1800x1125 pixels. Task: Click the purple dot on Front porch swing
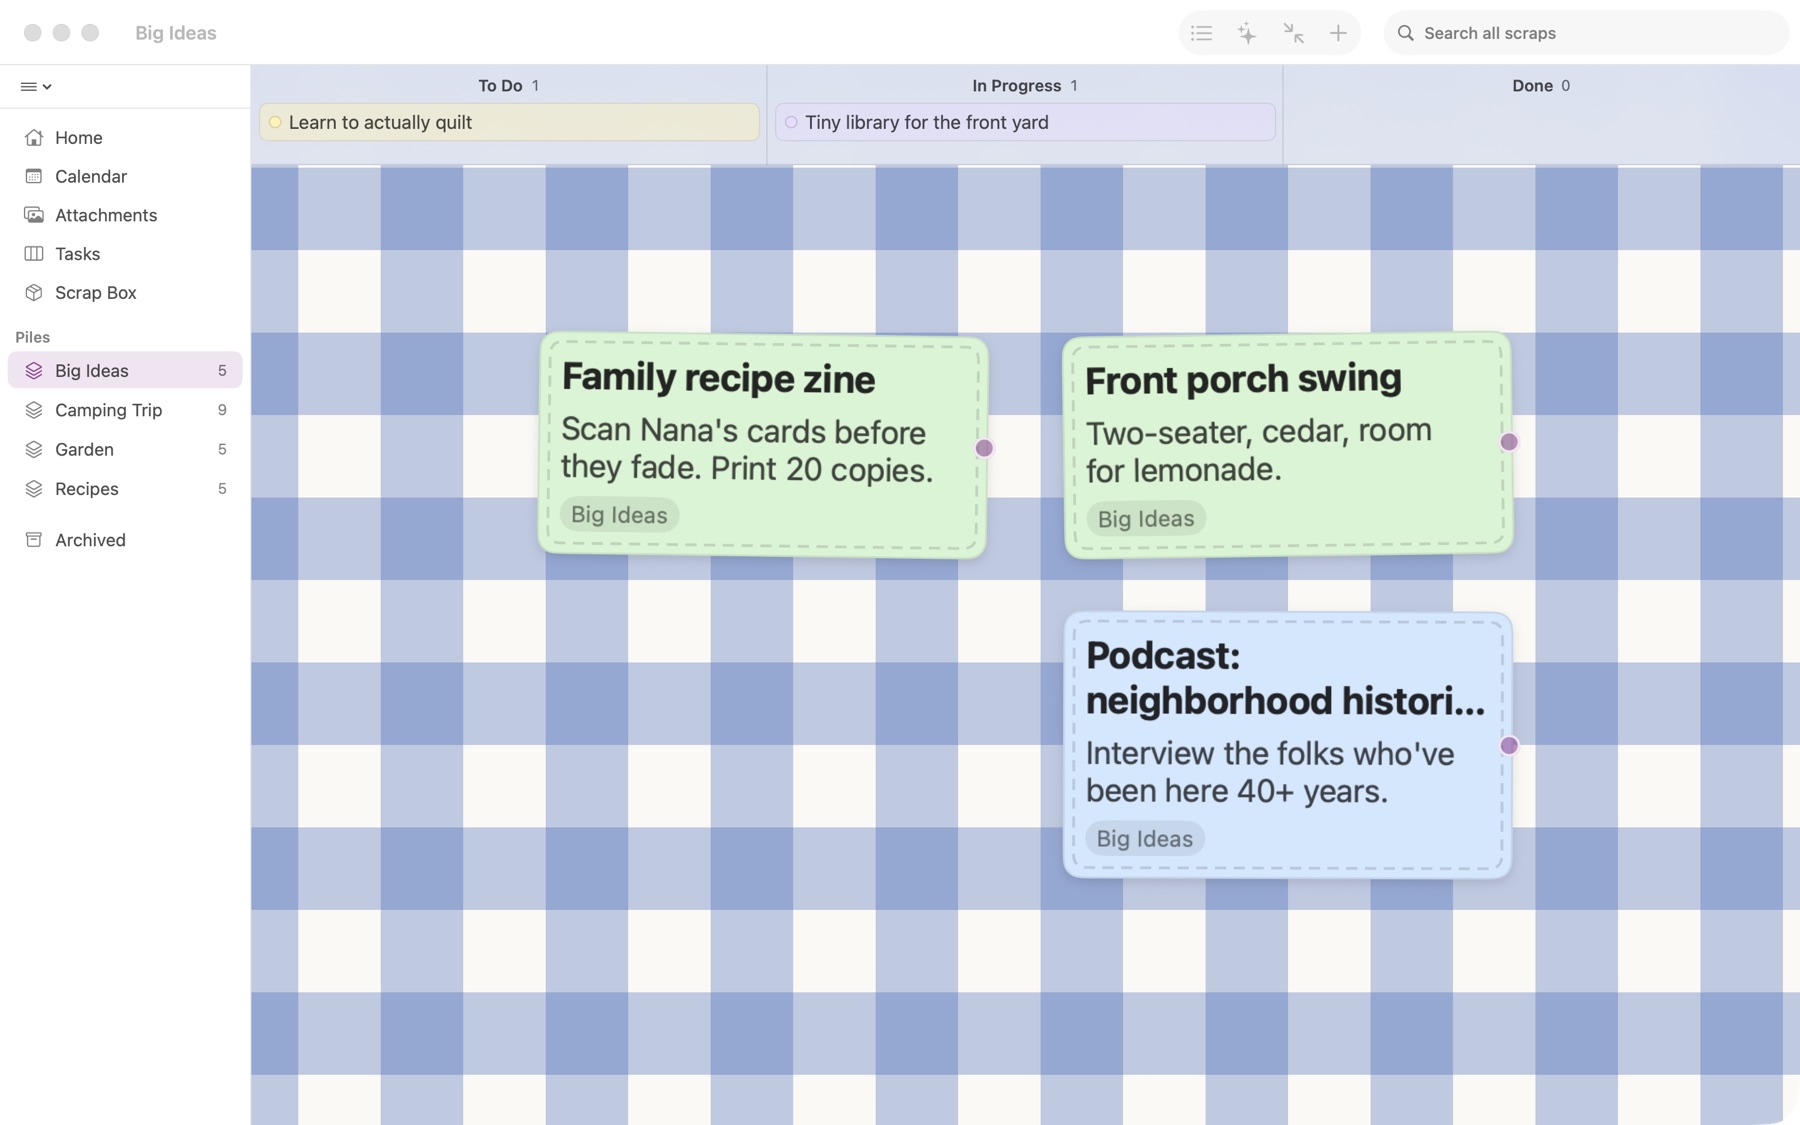pyautogui.click(x=1509, y=442)
